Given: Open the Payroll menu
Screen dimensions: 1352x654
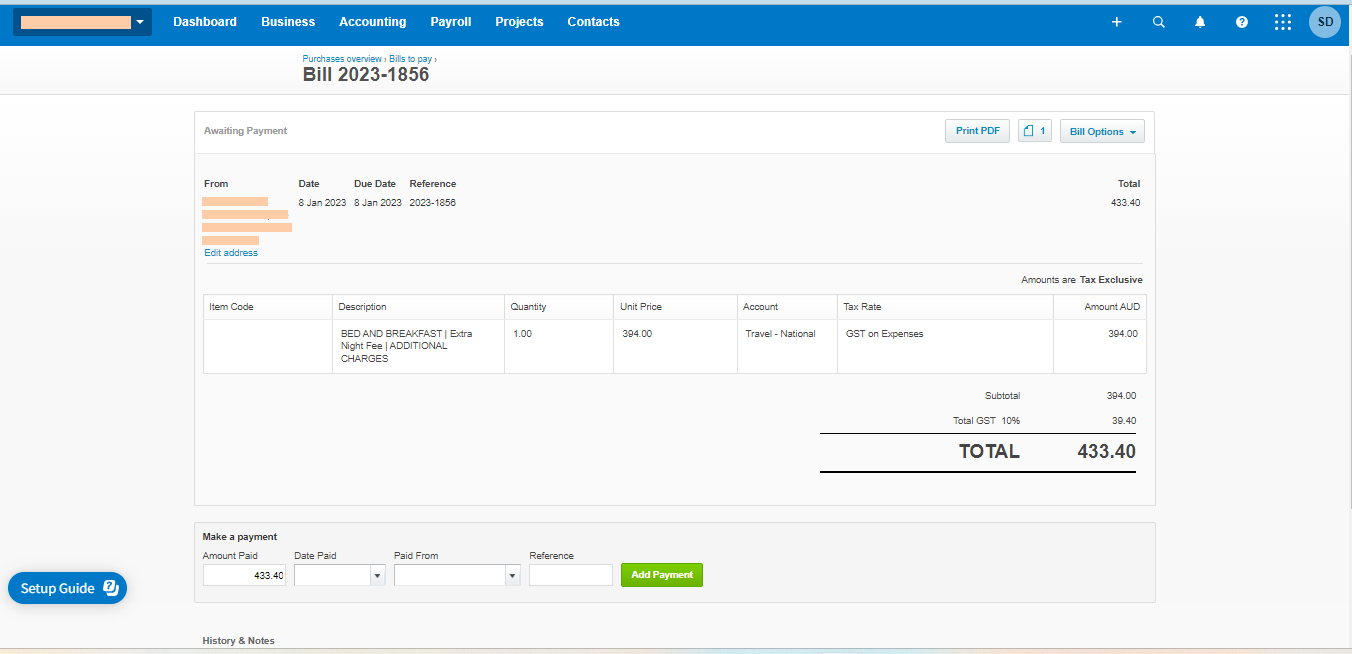Looking at the screenshot, I should click(x=451, y=22).
